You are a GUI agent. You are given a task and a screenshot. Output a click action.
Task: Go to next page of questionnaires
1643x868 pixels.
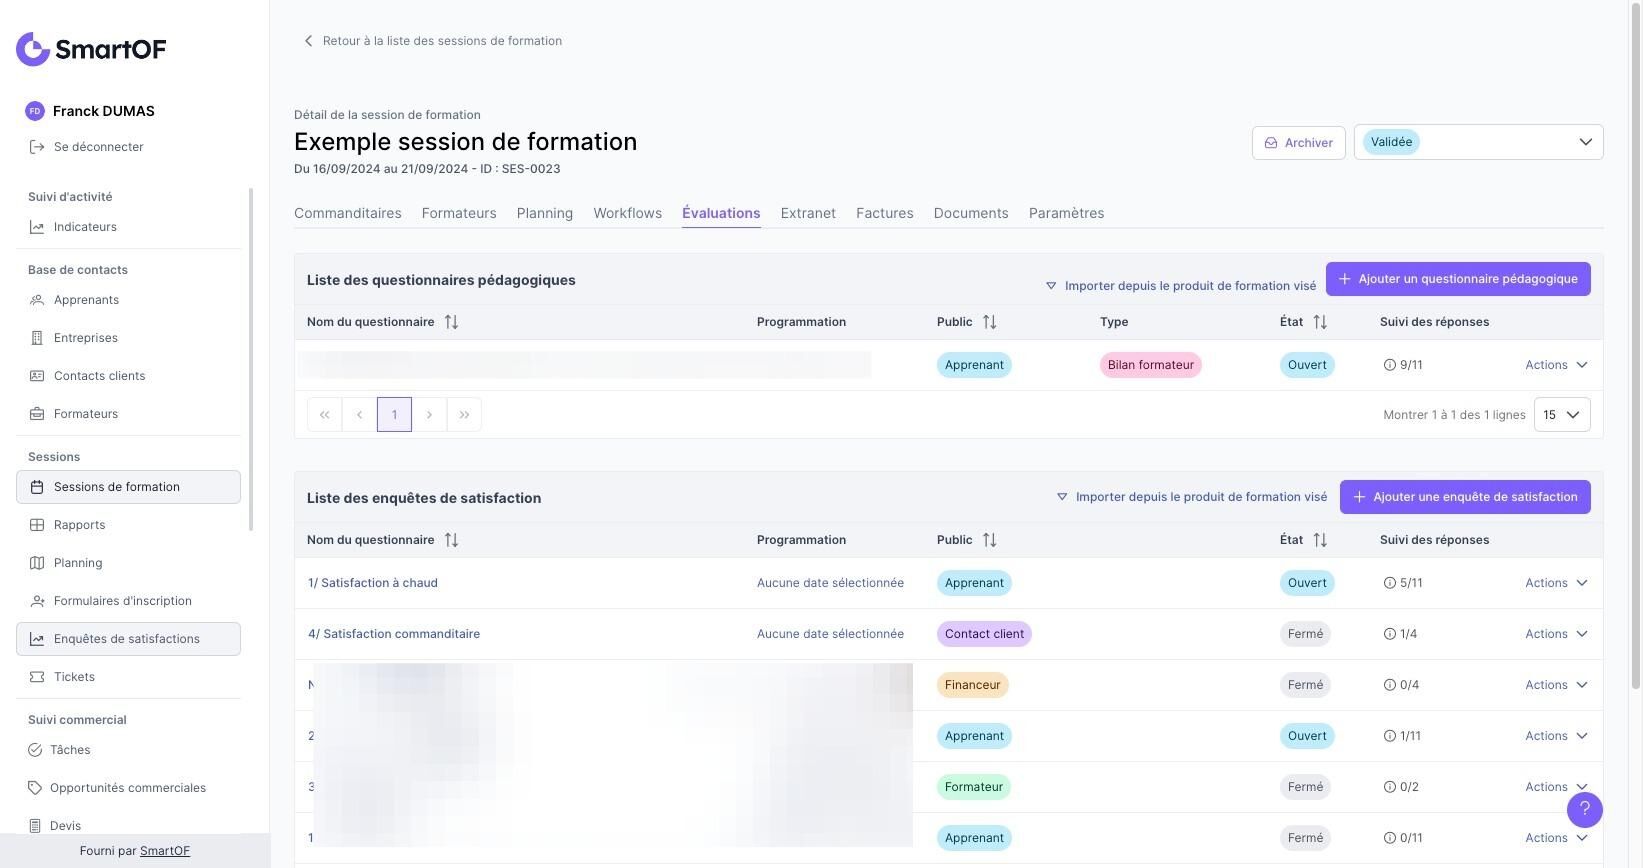click(x=429, y=415)
